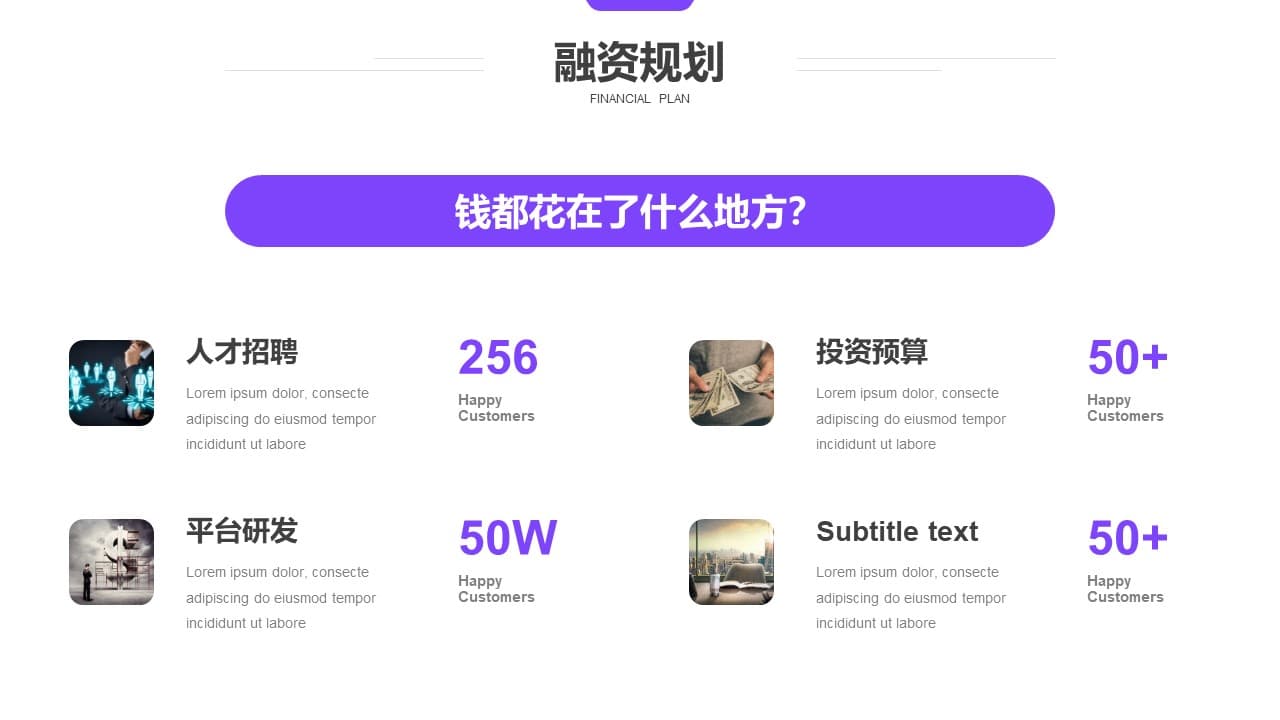The width and height of the screenshot is (1280, 720).
Task: Click Happy Customers label in 投资预算 row
Action: pyautogui.click(x=1125, y=408)
